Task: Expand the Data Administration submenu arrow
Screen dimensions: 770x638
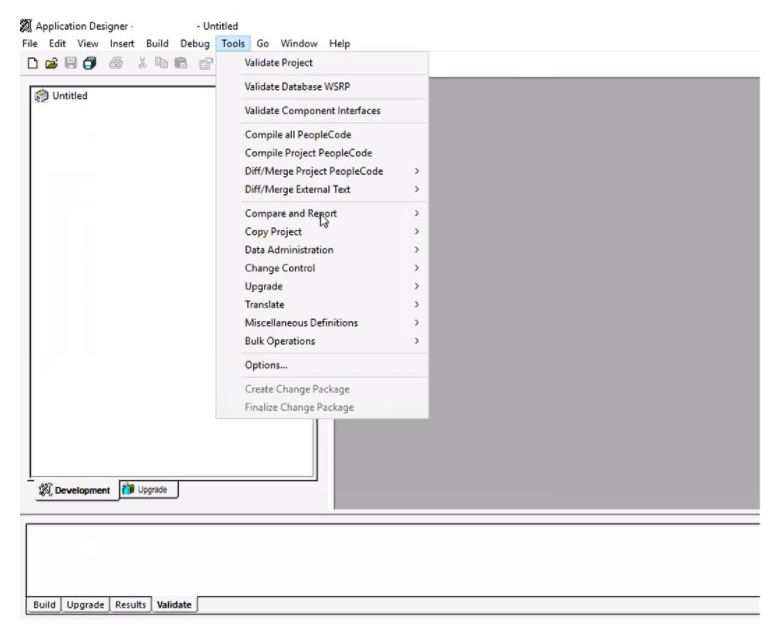Action: [416, 250]
